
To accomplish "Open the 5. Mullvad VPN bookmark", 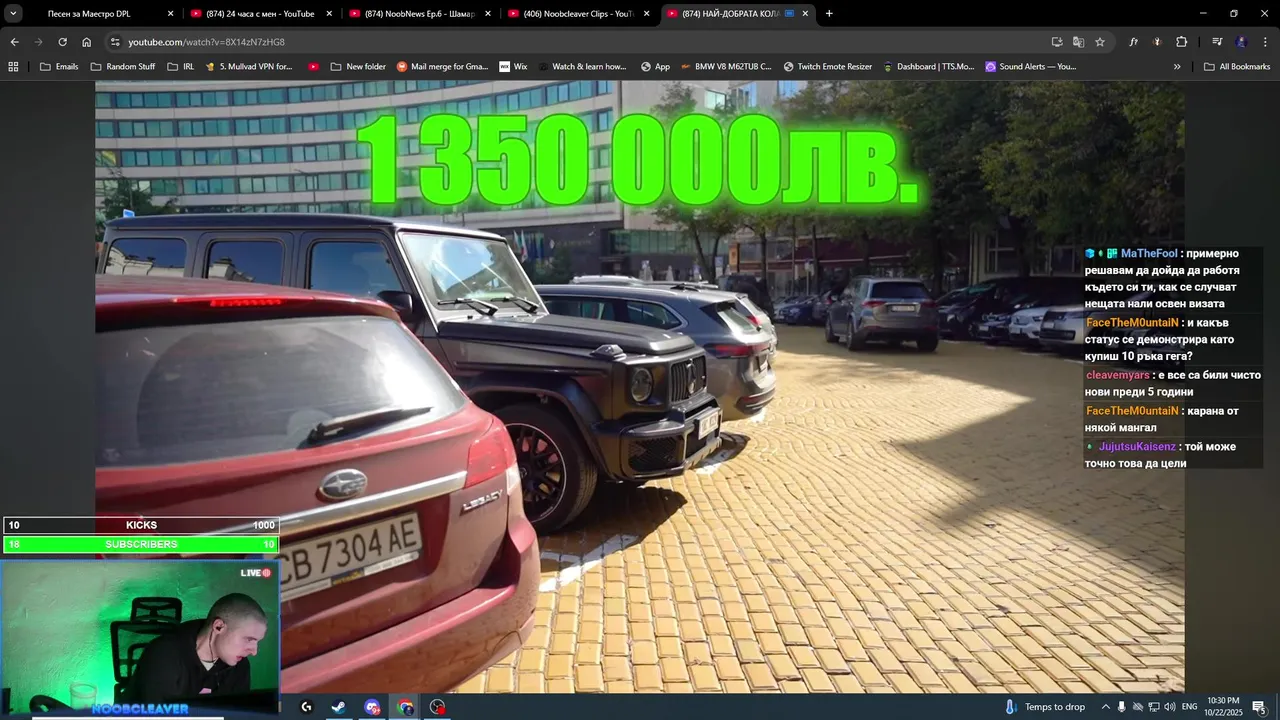I will point(249,67).
